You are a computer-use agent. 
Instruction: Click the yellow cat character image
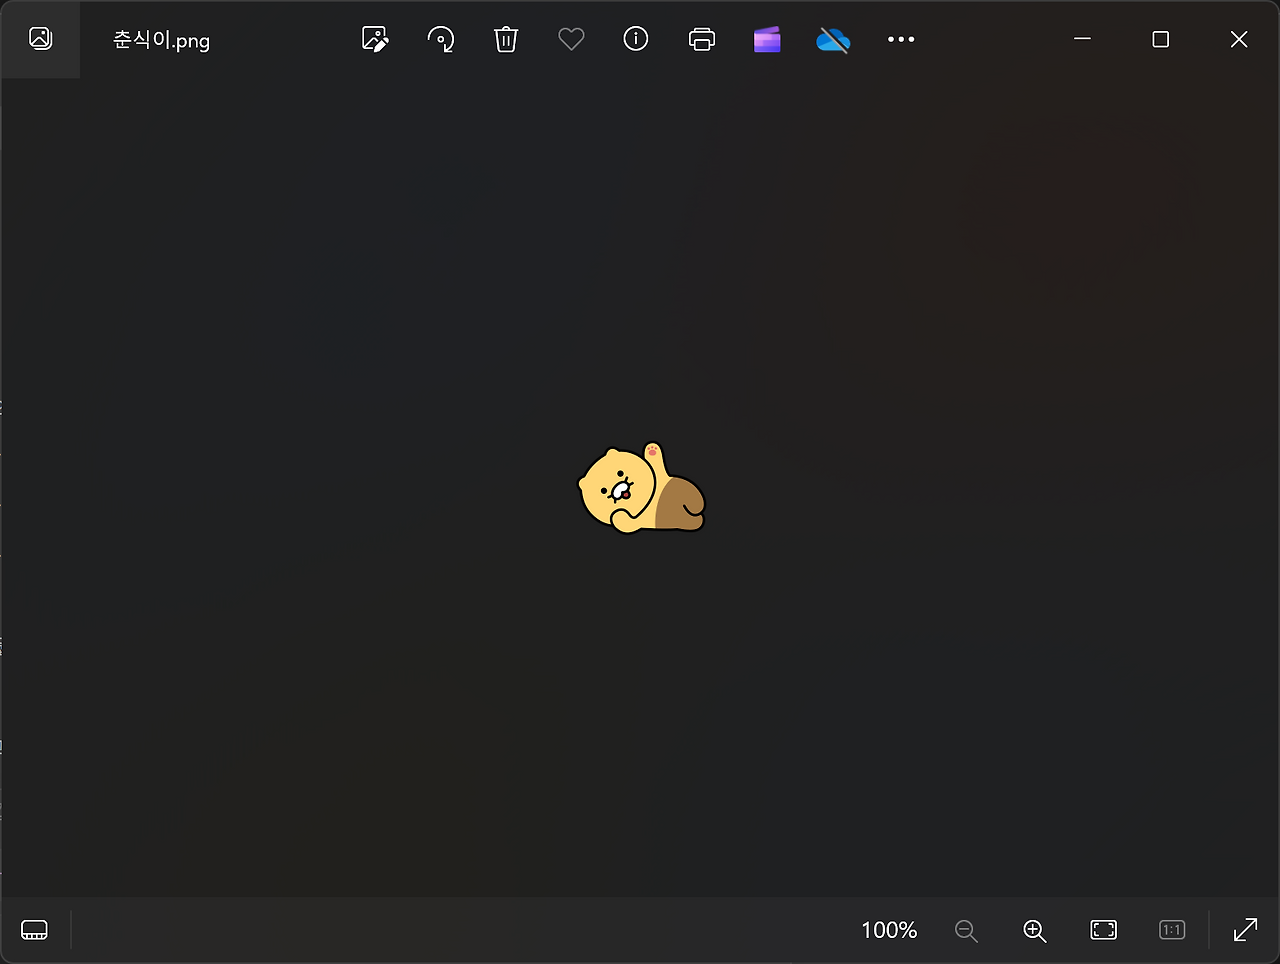pos(642,488)
